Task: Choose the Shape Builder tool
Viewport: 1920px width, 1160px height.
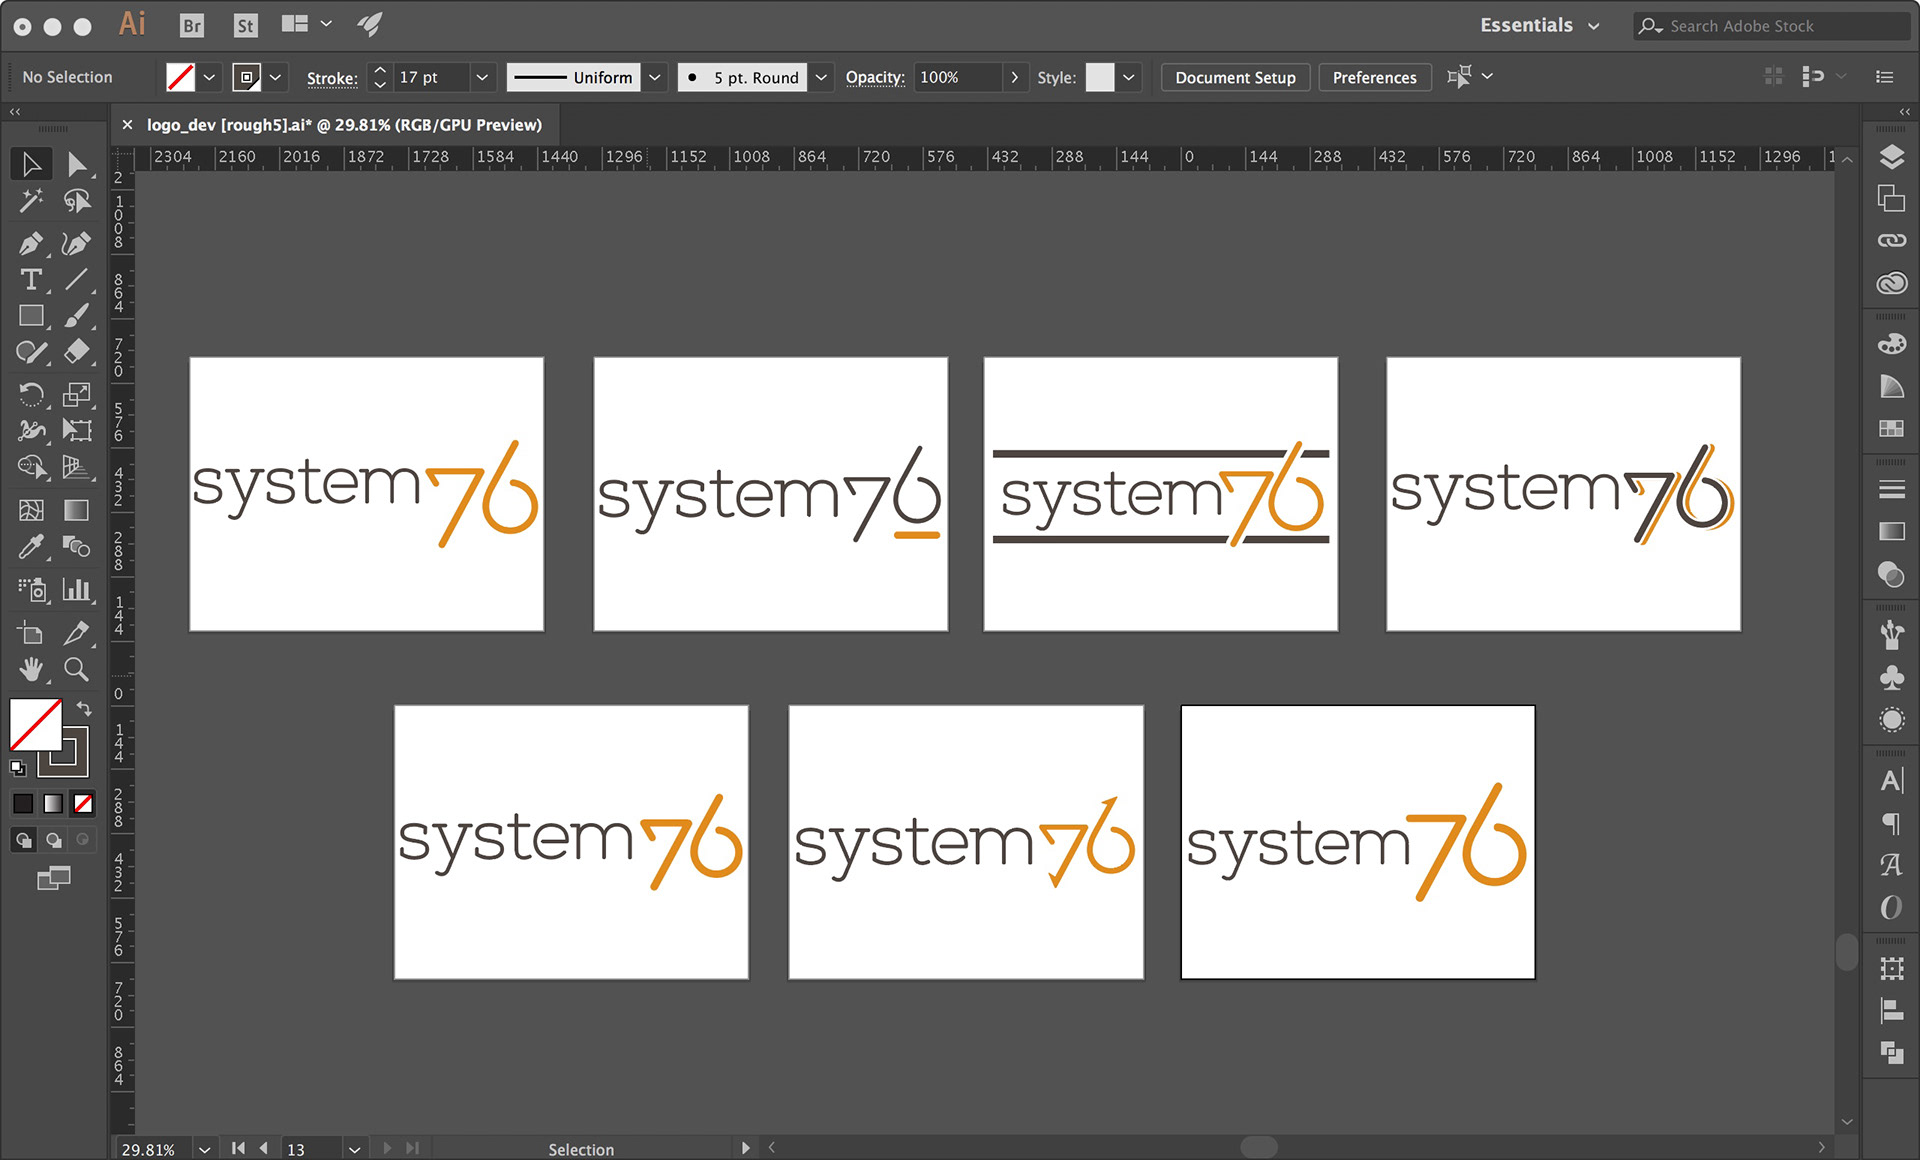Action: click(x=31, y=467)
